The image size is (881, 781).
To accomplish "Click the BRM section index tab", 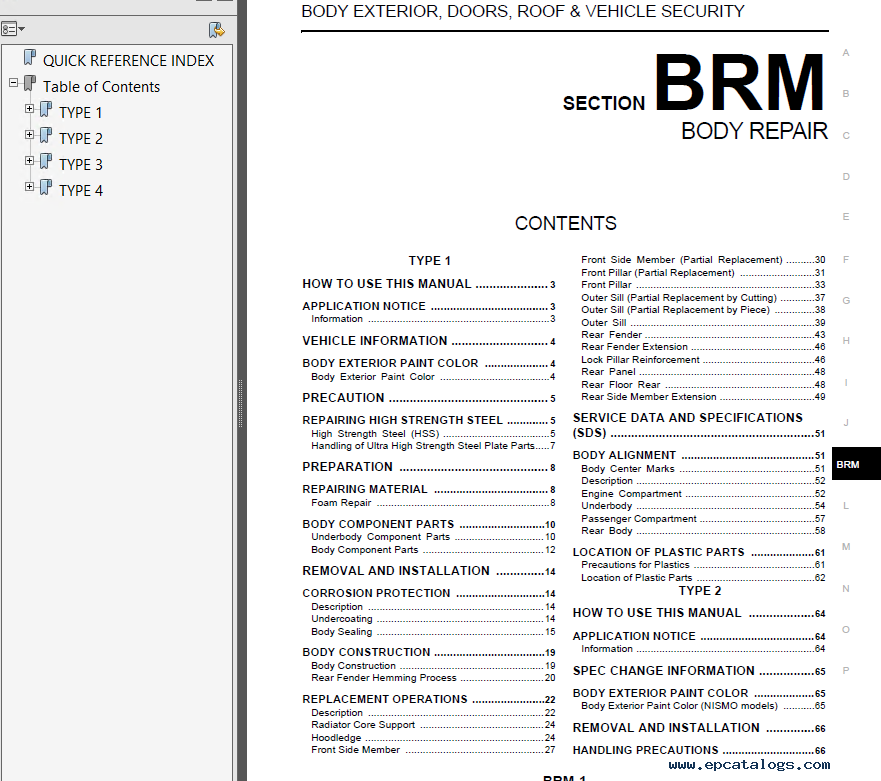I will 856,464.
